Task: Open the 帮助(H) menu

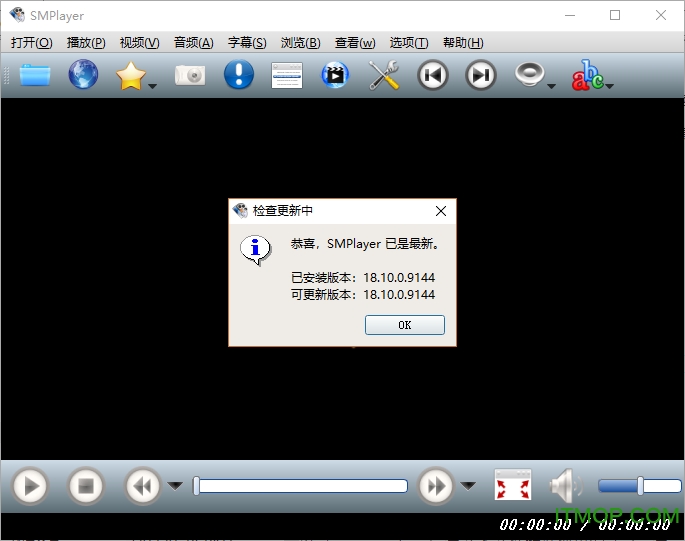Action: click(463, 43)
